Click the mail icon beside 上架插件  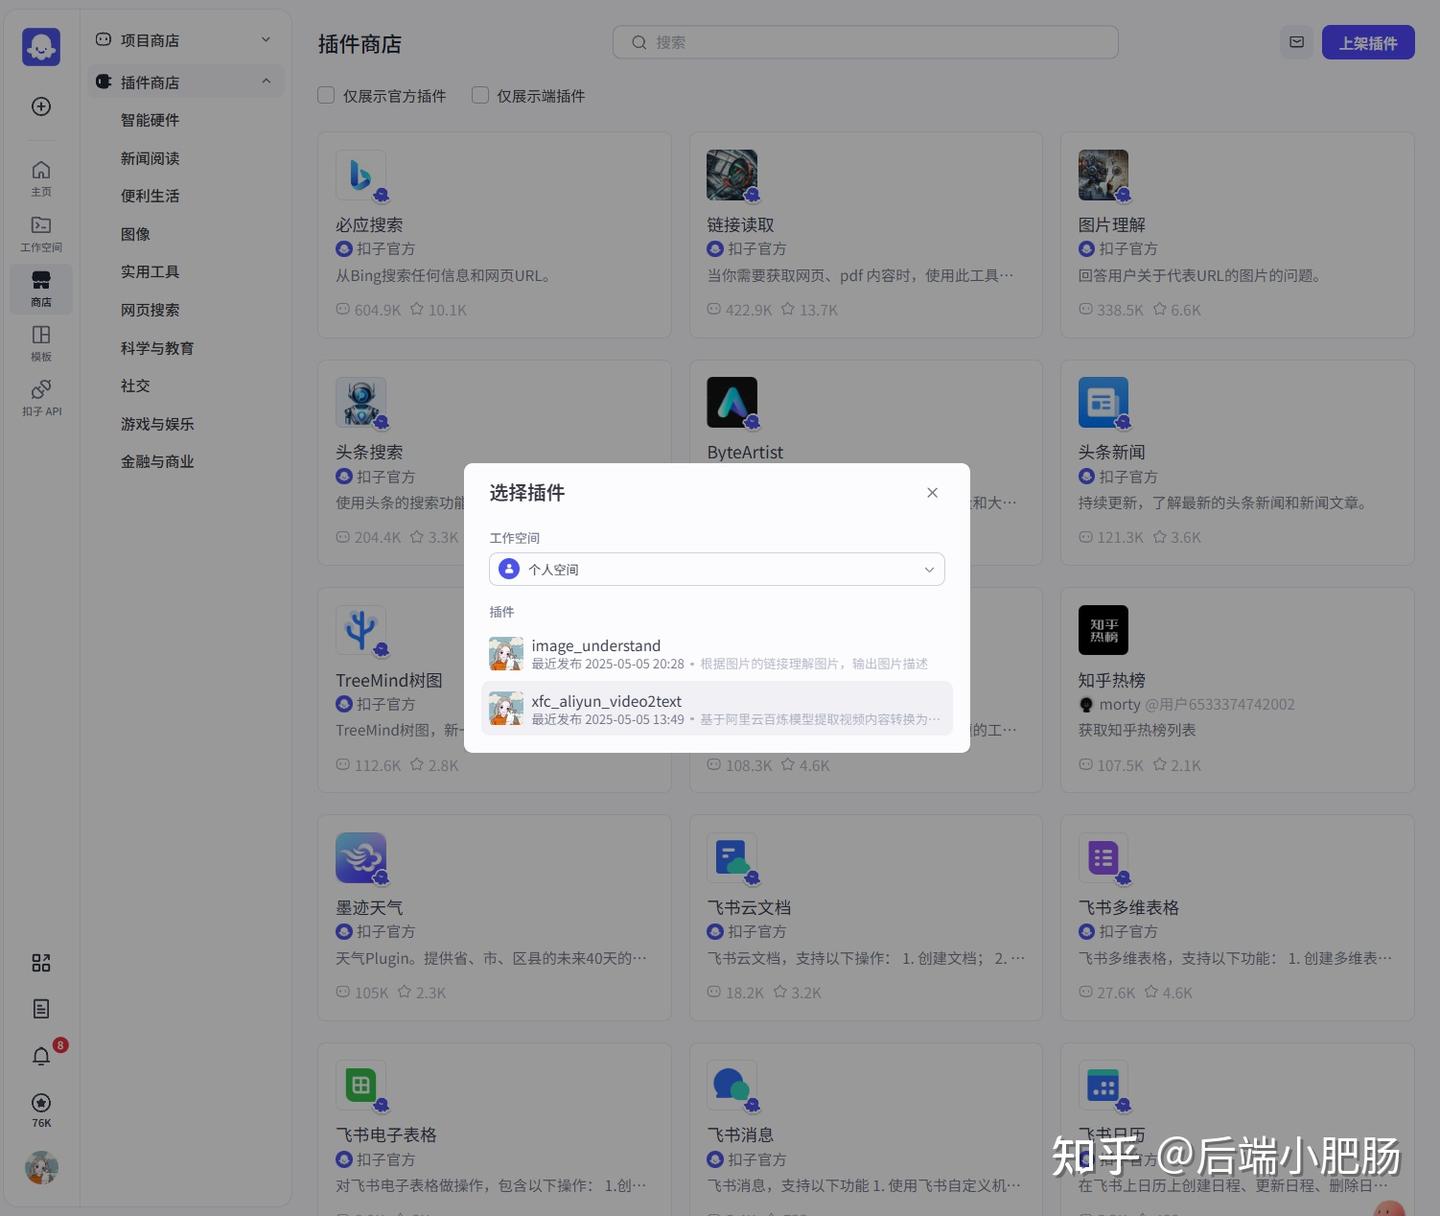1297,42
